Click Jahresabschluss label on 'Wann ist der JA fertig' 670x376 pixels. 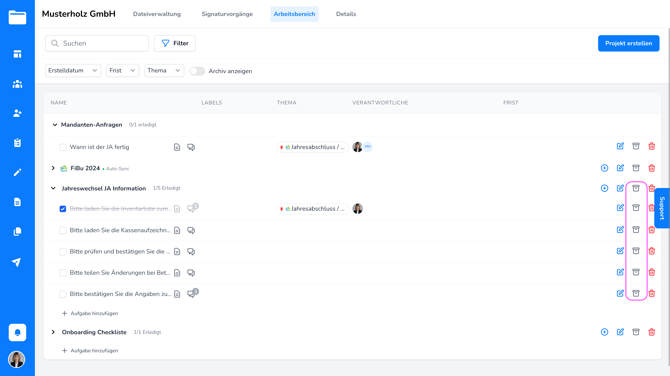pyautogui.click(x=312, y=147)
